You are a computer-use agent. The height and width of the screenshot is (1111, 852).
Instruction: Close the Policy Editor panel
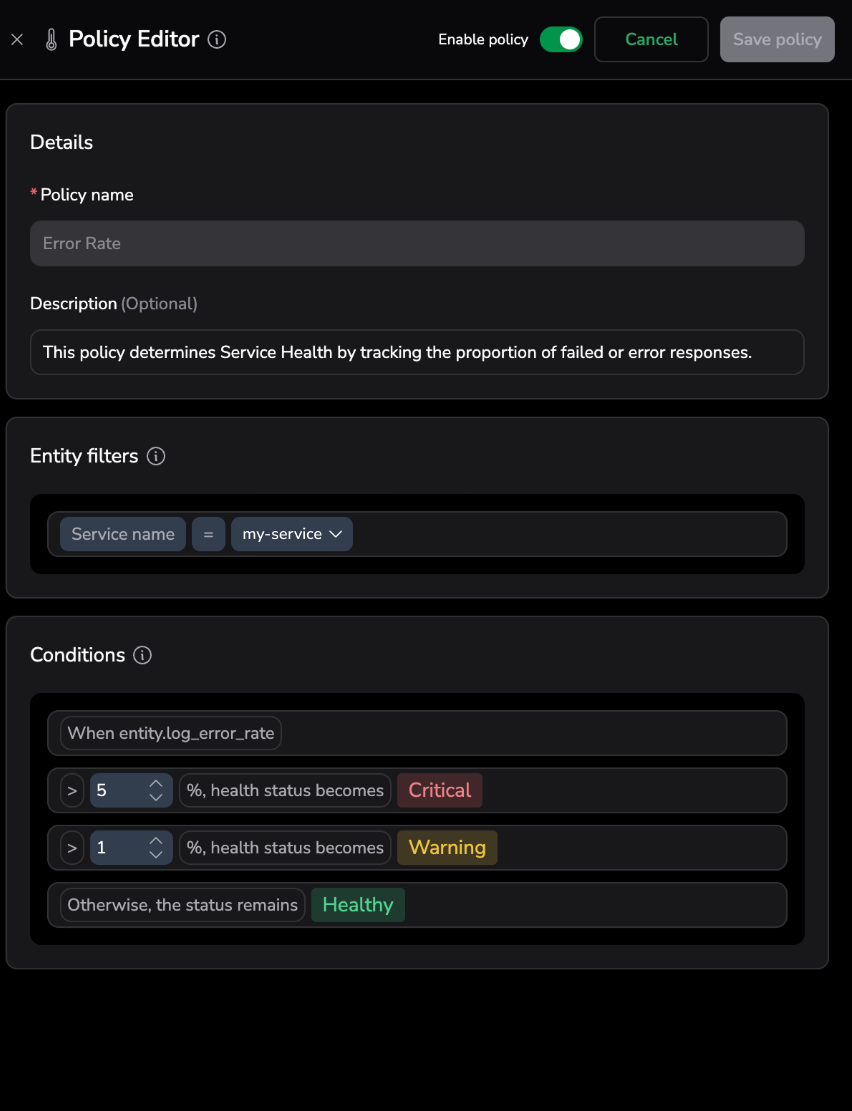coord(17,40)
